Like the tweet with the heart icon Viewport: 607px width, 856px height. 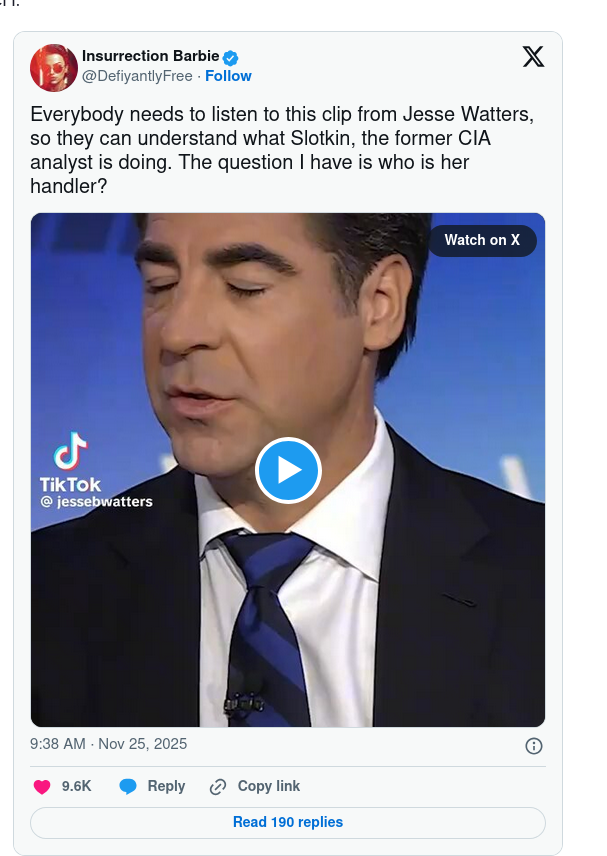pyautogui.click(x=42, y=787)
